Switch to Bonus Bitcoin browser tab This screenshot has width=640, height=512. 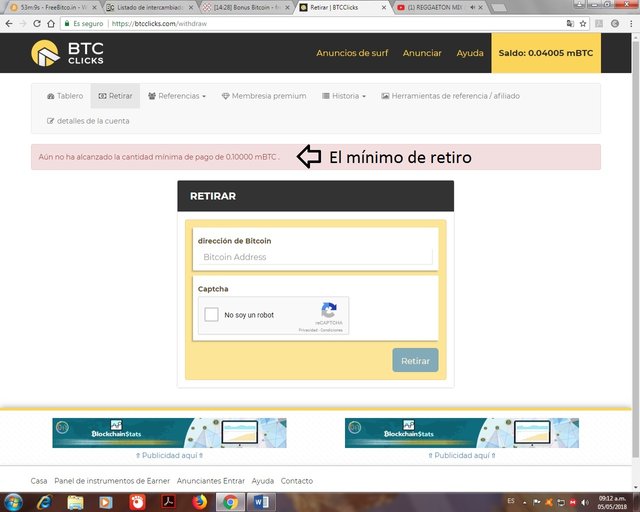tap(246, 7)
